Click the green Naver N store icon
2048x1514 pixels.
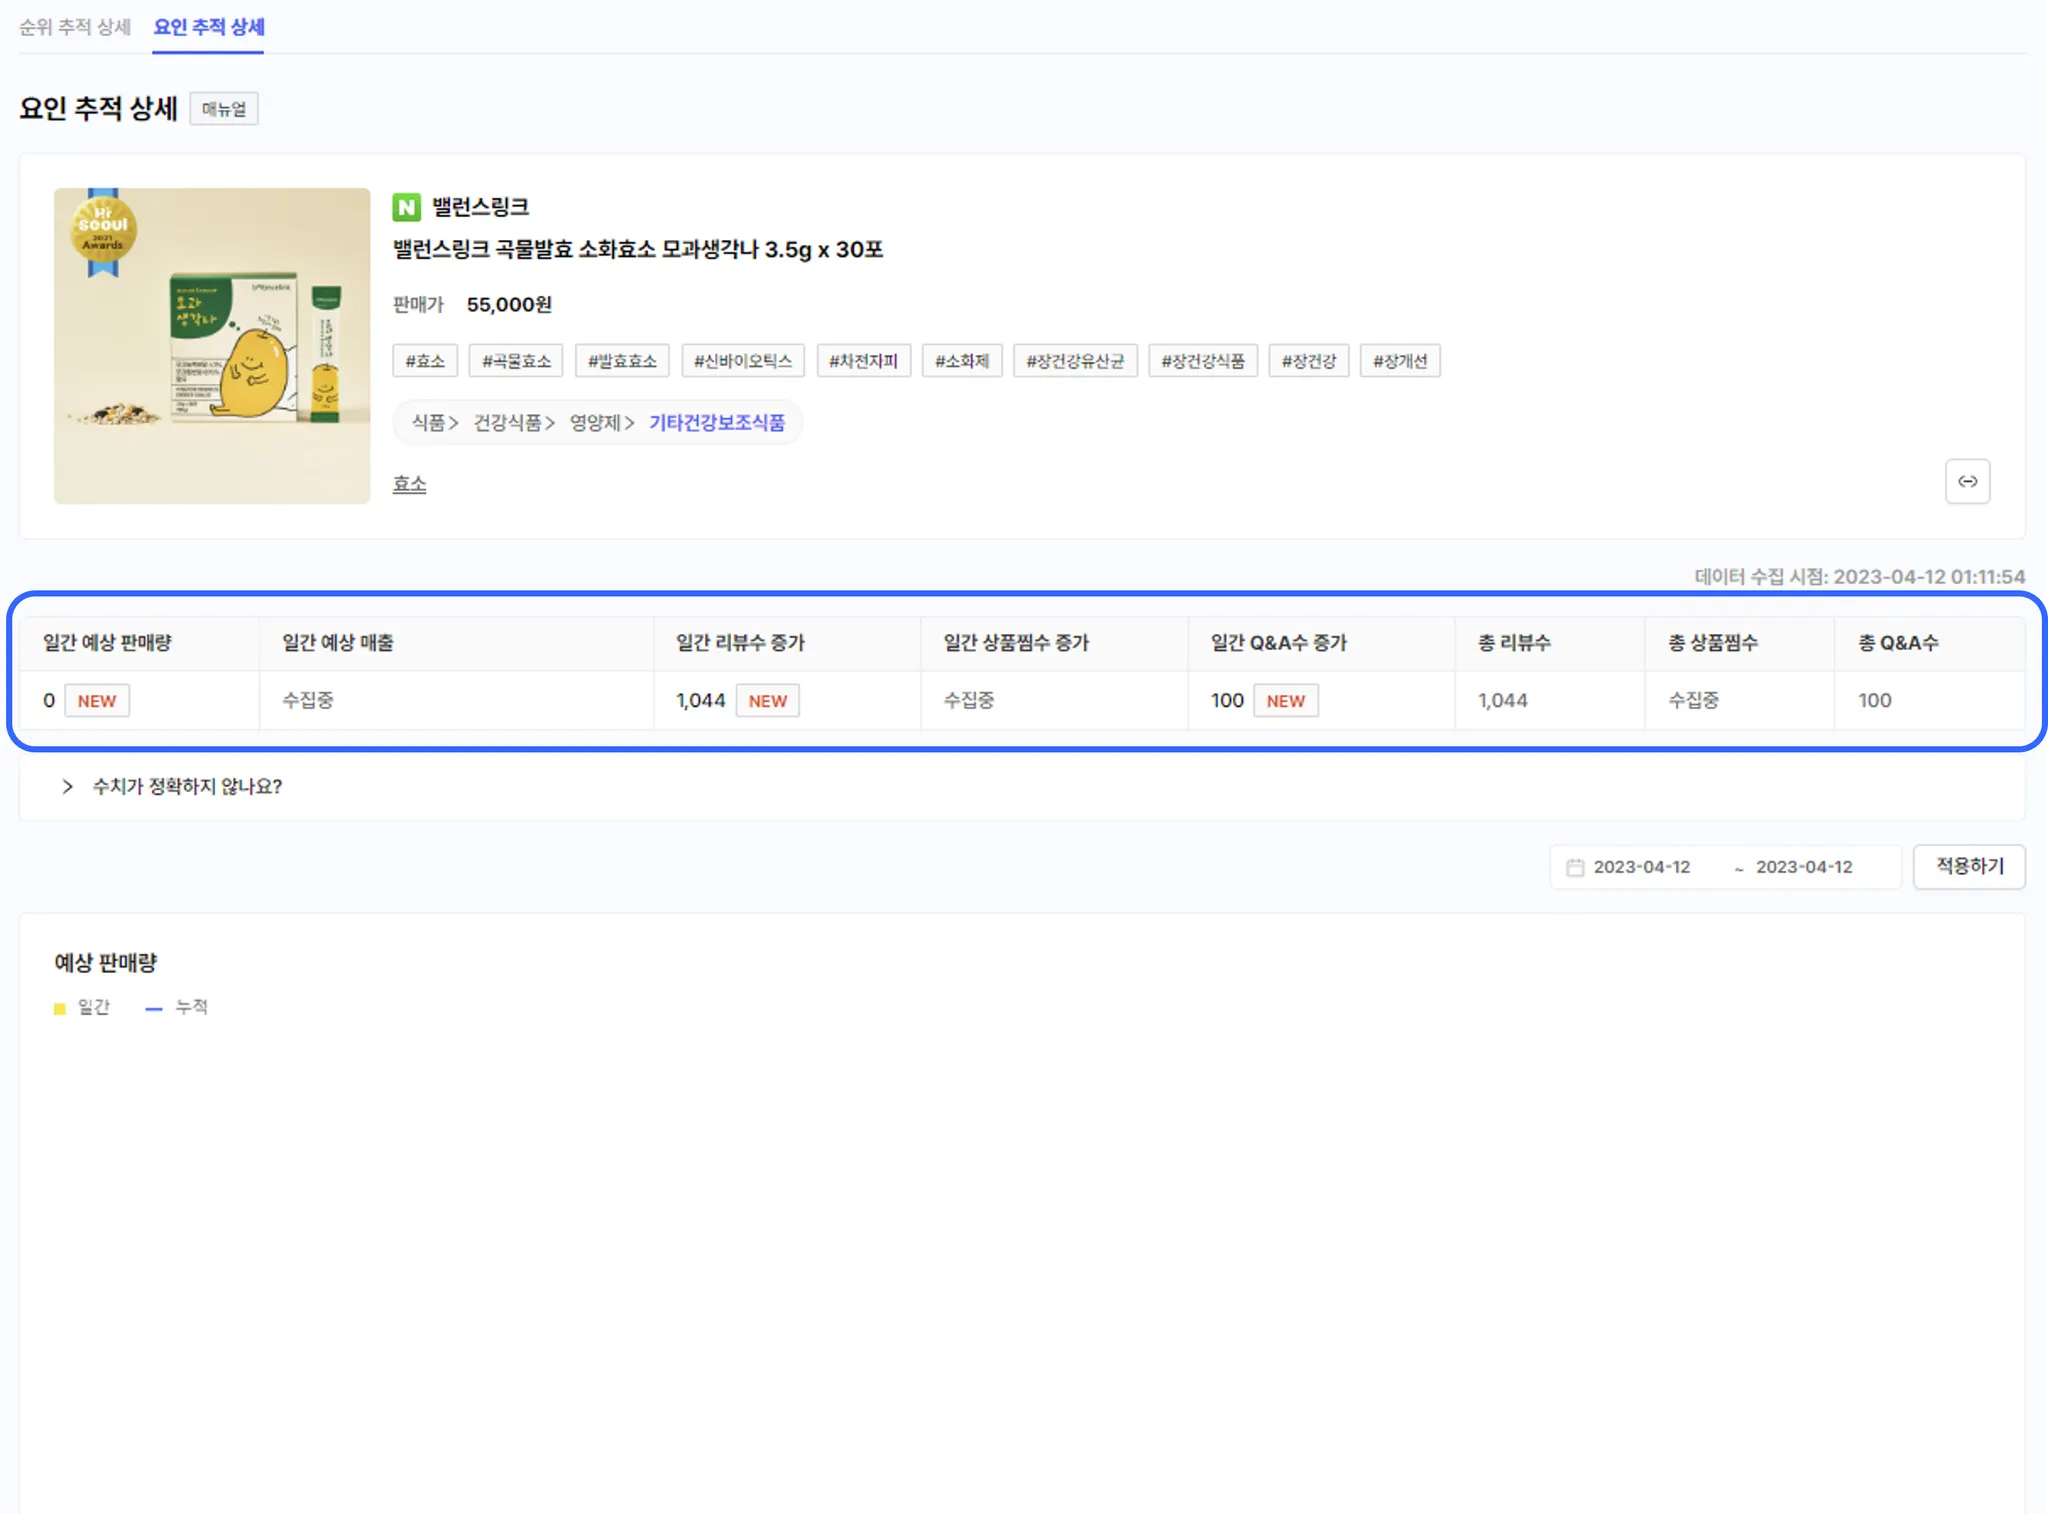[406, 207]
